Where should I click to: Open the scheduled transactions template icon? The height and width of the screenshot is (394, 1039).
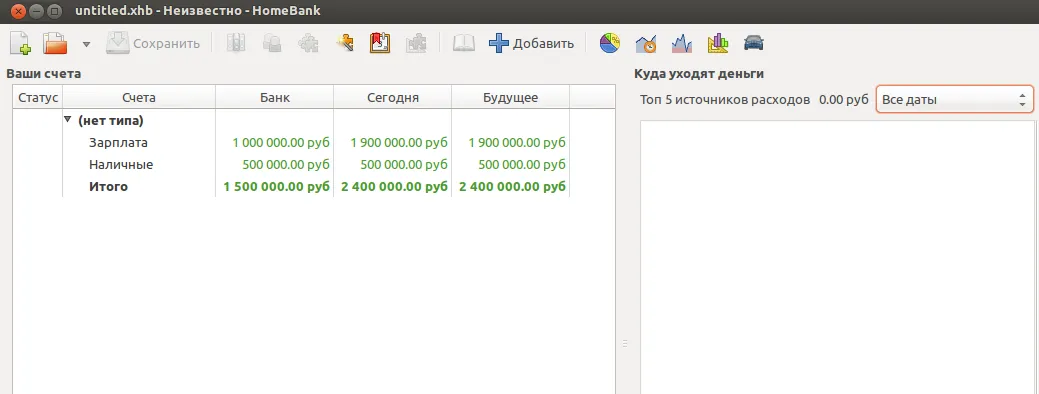pyautogui.click(x=380, y=44)
